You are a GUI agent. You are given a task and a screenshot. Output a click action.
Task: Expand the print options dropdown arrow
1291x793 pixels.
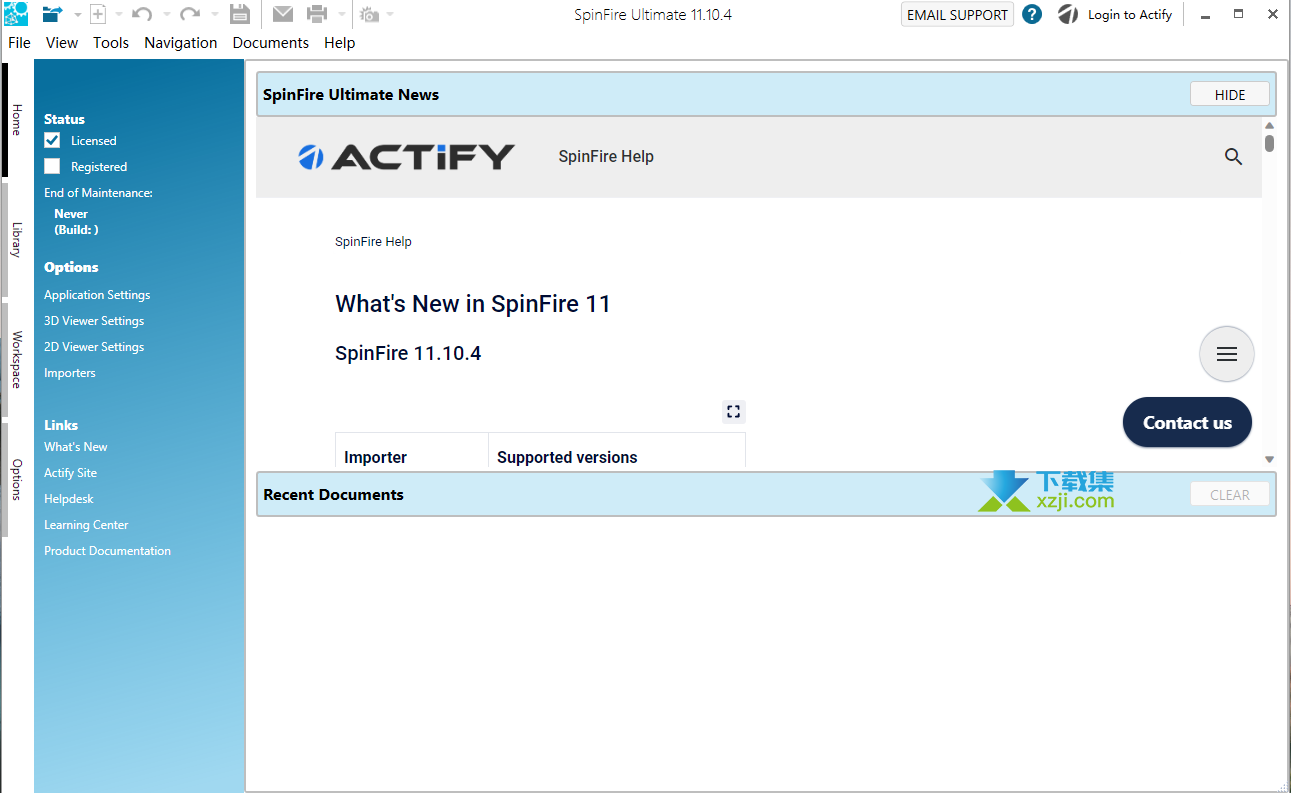click(341, 14)
